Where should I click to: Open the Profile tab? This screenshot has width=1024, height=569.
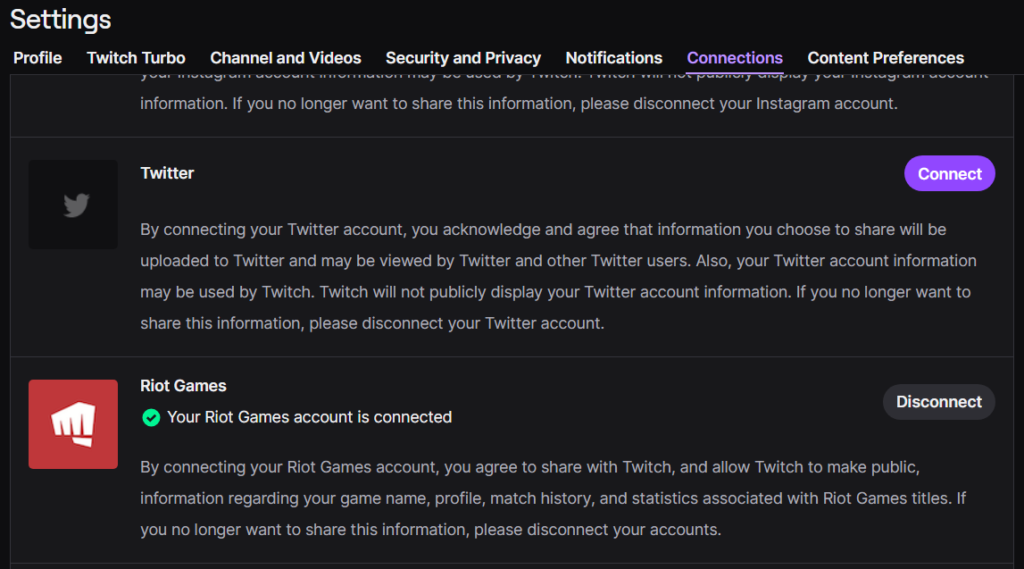(37, 58)
